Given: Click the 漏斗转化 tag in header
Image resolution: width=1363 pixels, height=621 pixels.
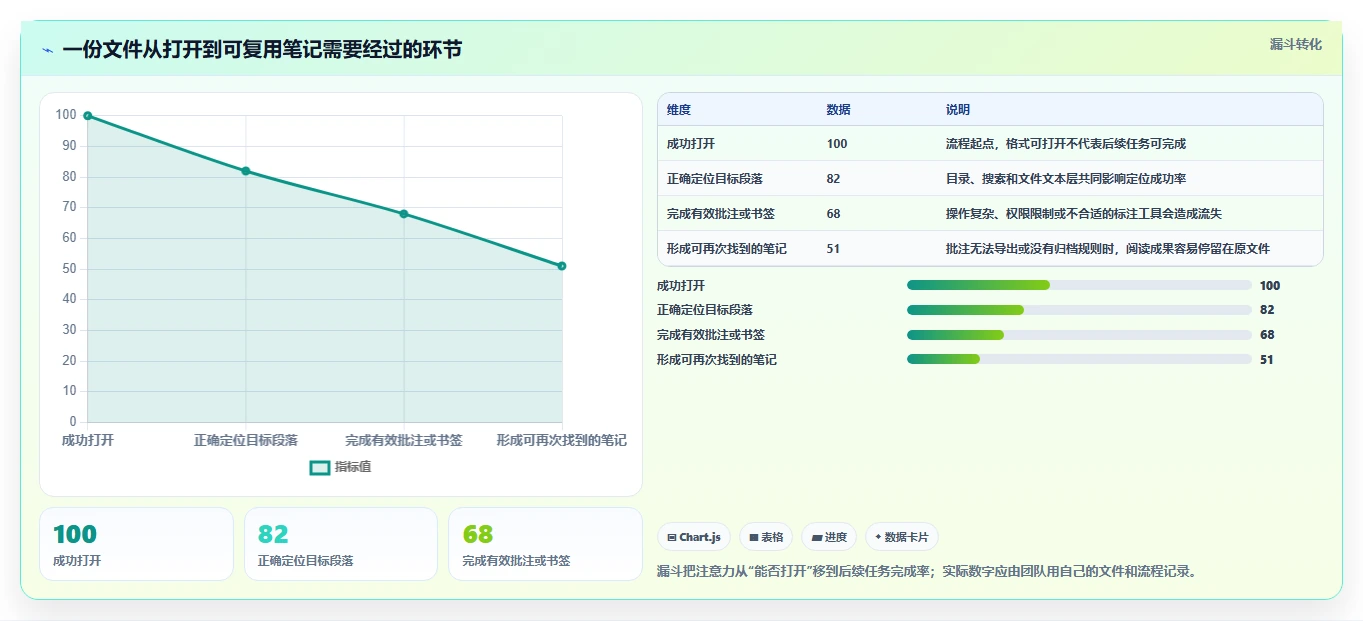Looking at the screenshot, I should tap(1296, 44).
